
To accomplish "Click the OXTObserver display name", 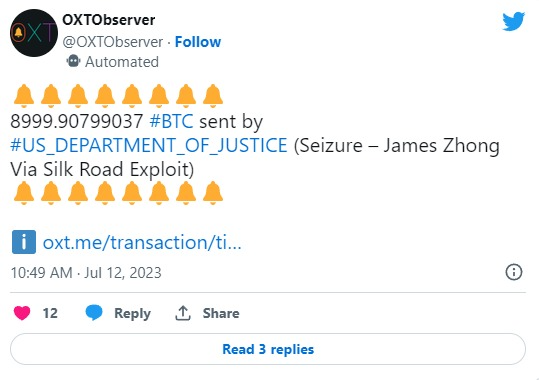I will click(109, 20).
